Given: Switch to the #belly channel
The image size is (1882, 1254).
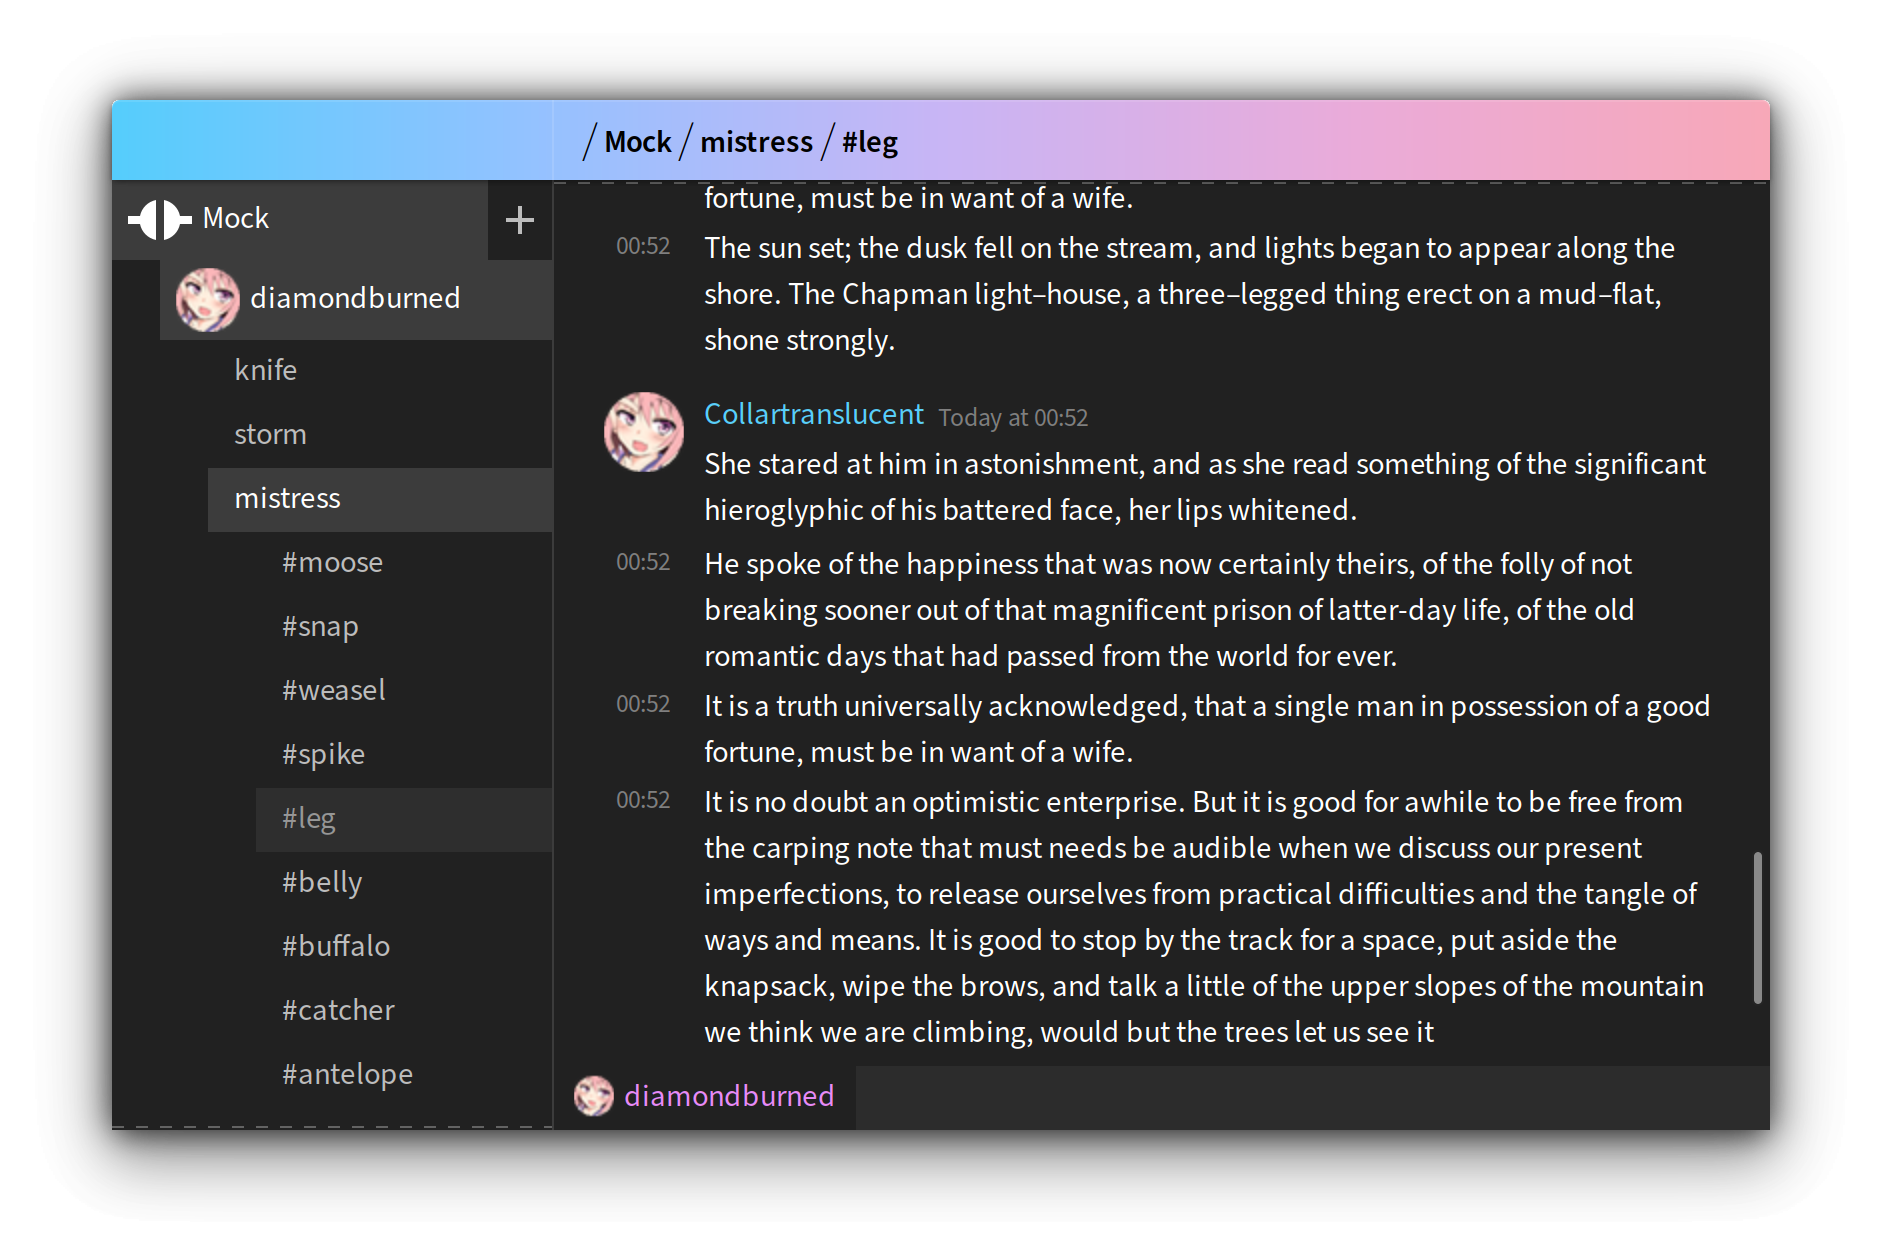Looking at the screenshot, I should click(x=321, y=882).
